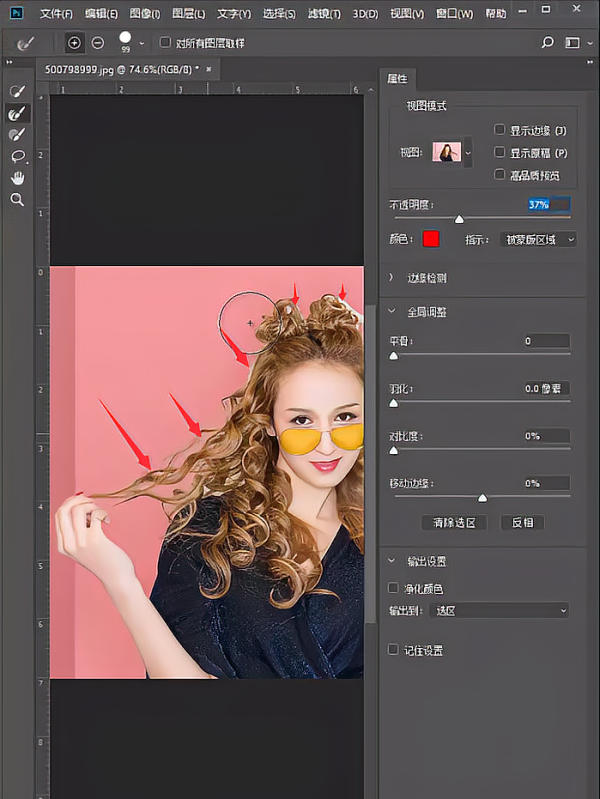Open the 文字(Y) menu

(234, 14)
